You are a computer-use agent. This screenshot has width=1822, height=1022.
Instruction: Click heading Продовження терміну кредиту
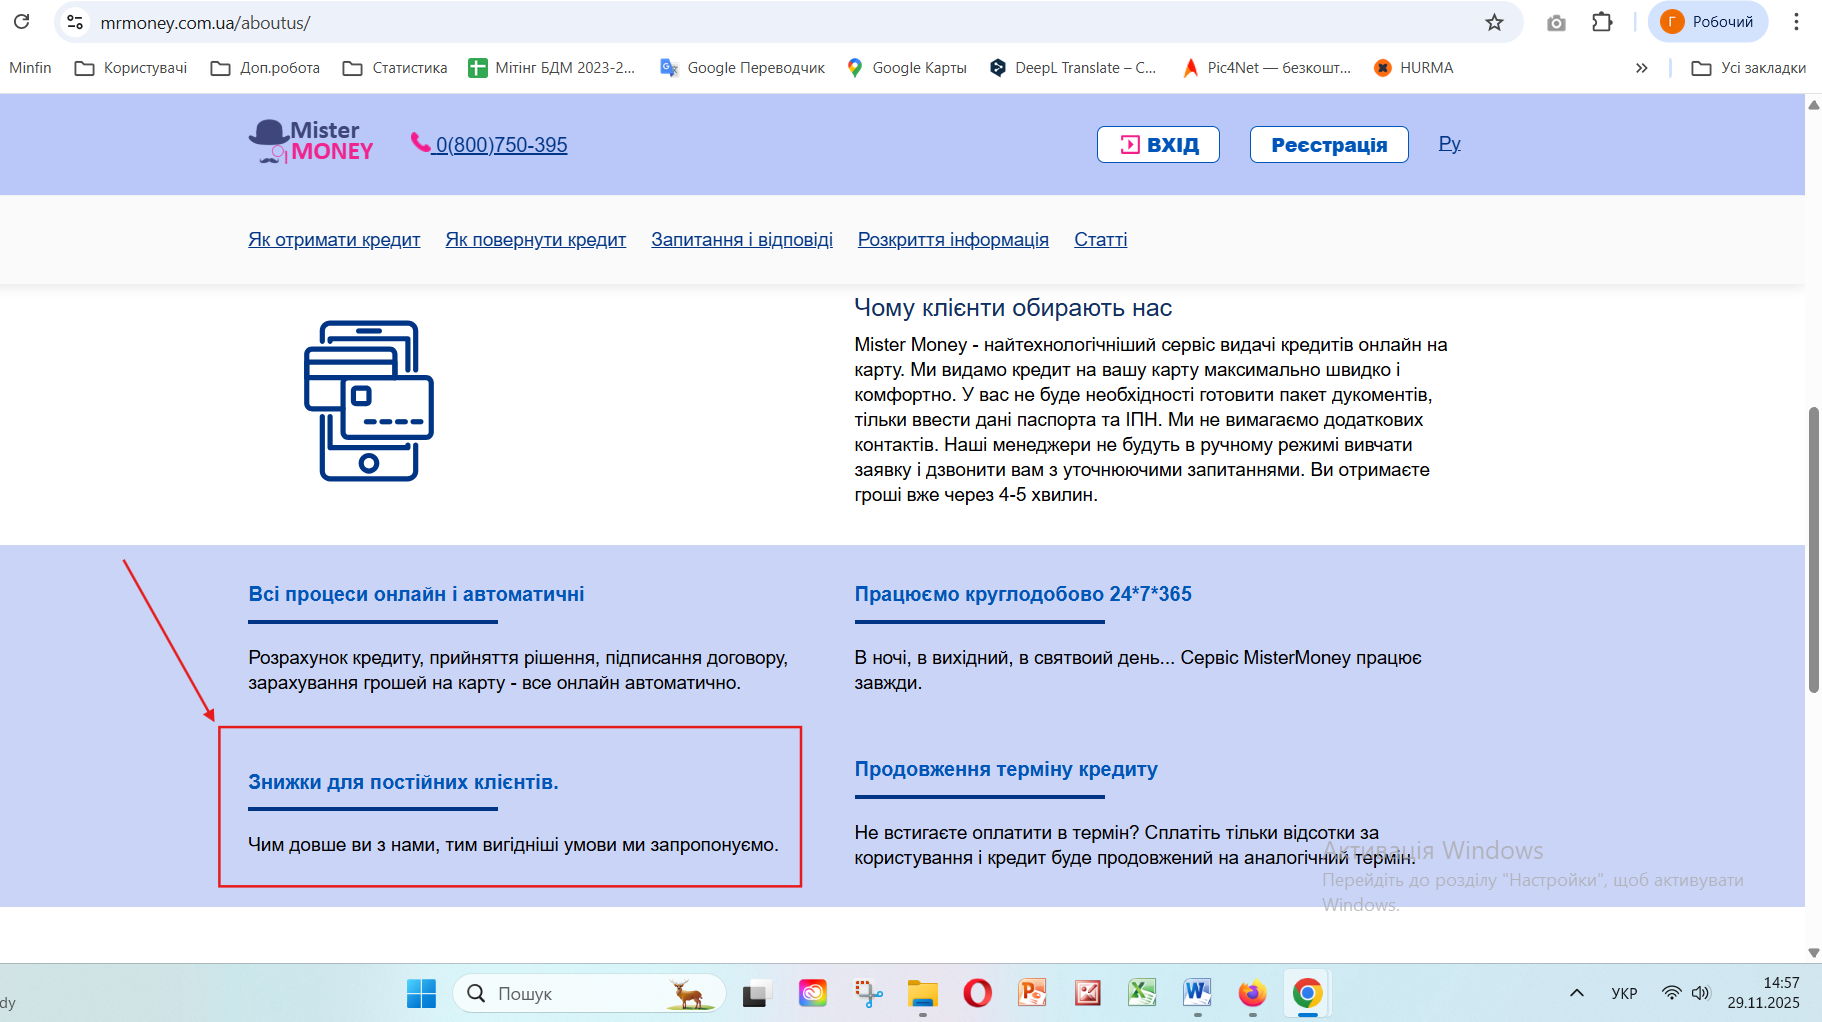(1006, 769)
